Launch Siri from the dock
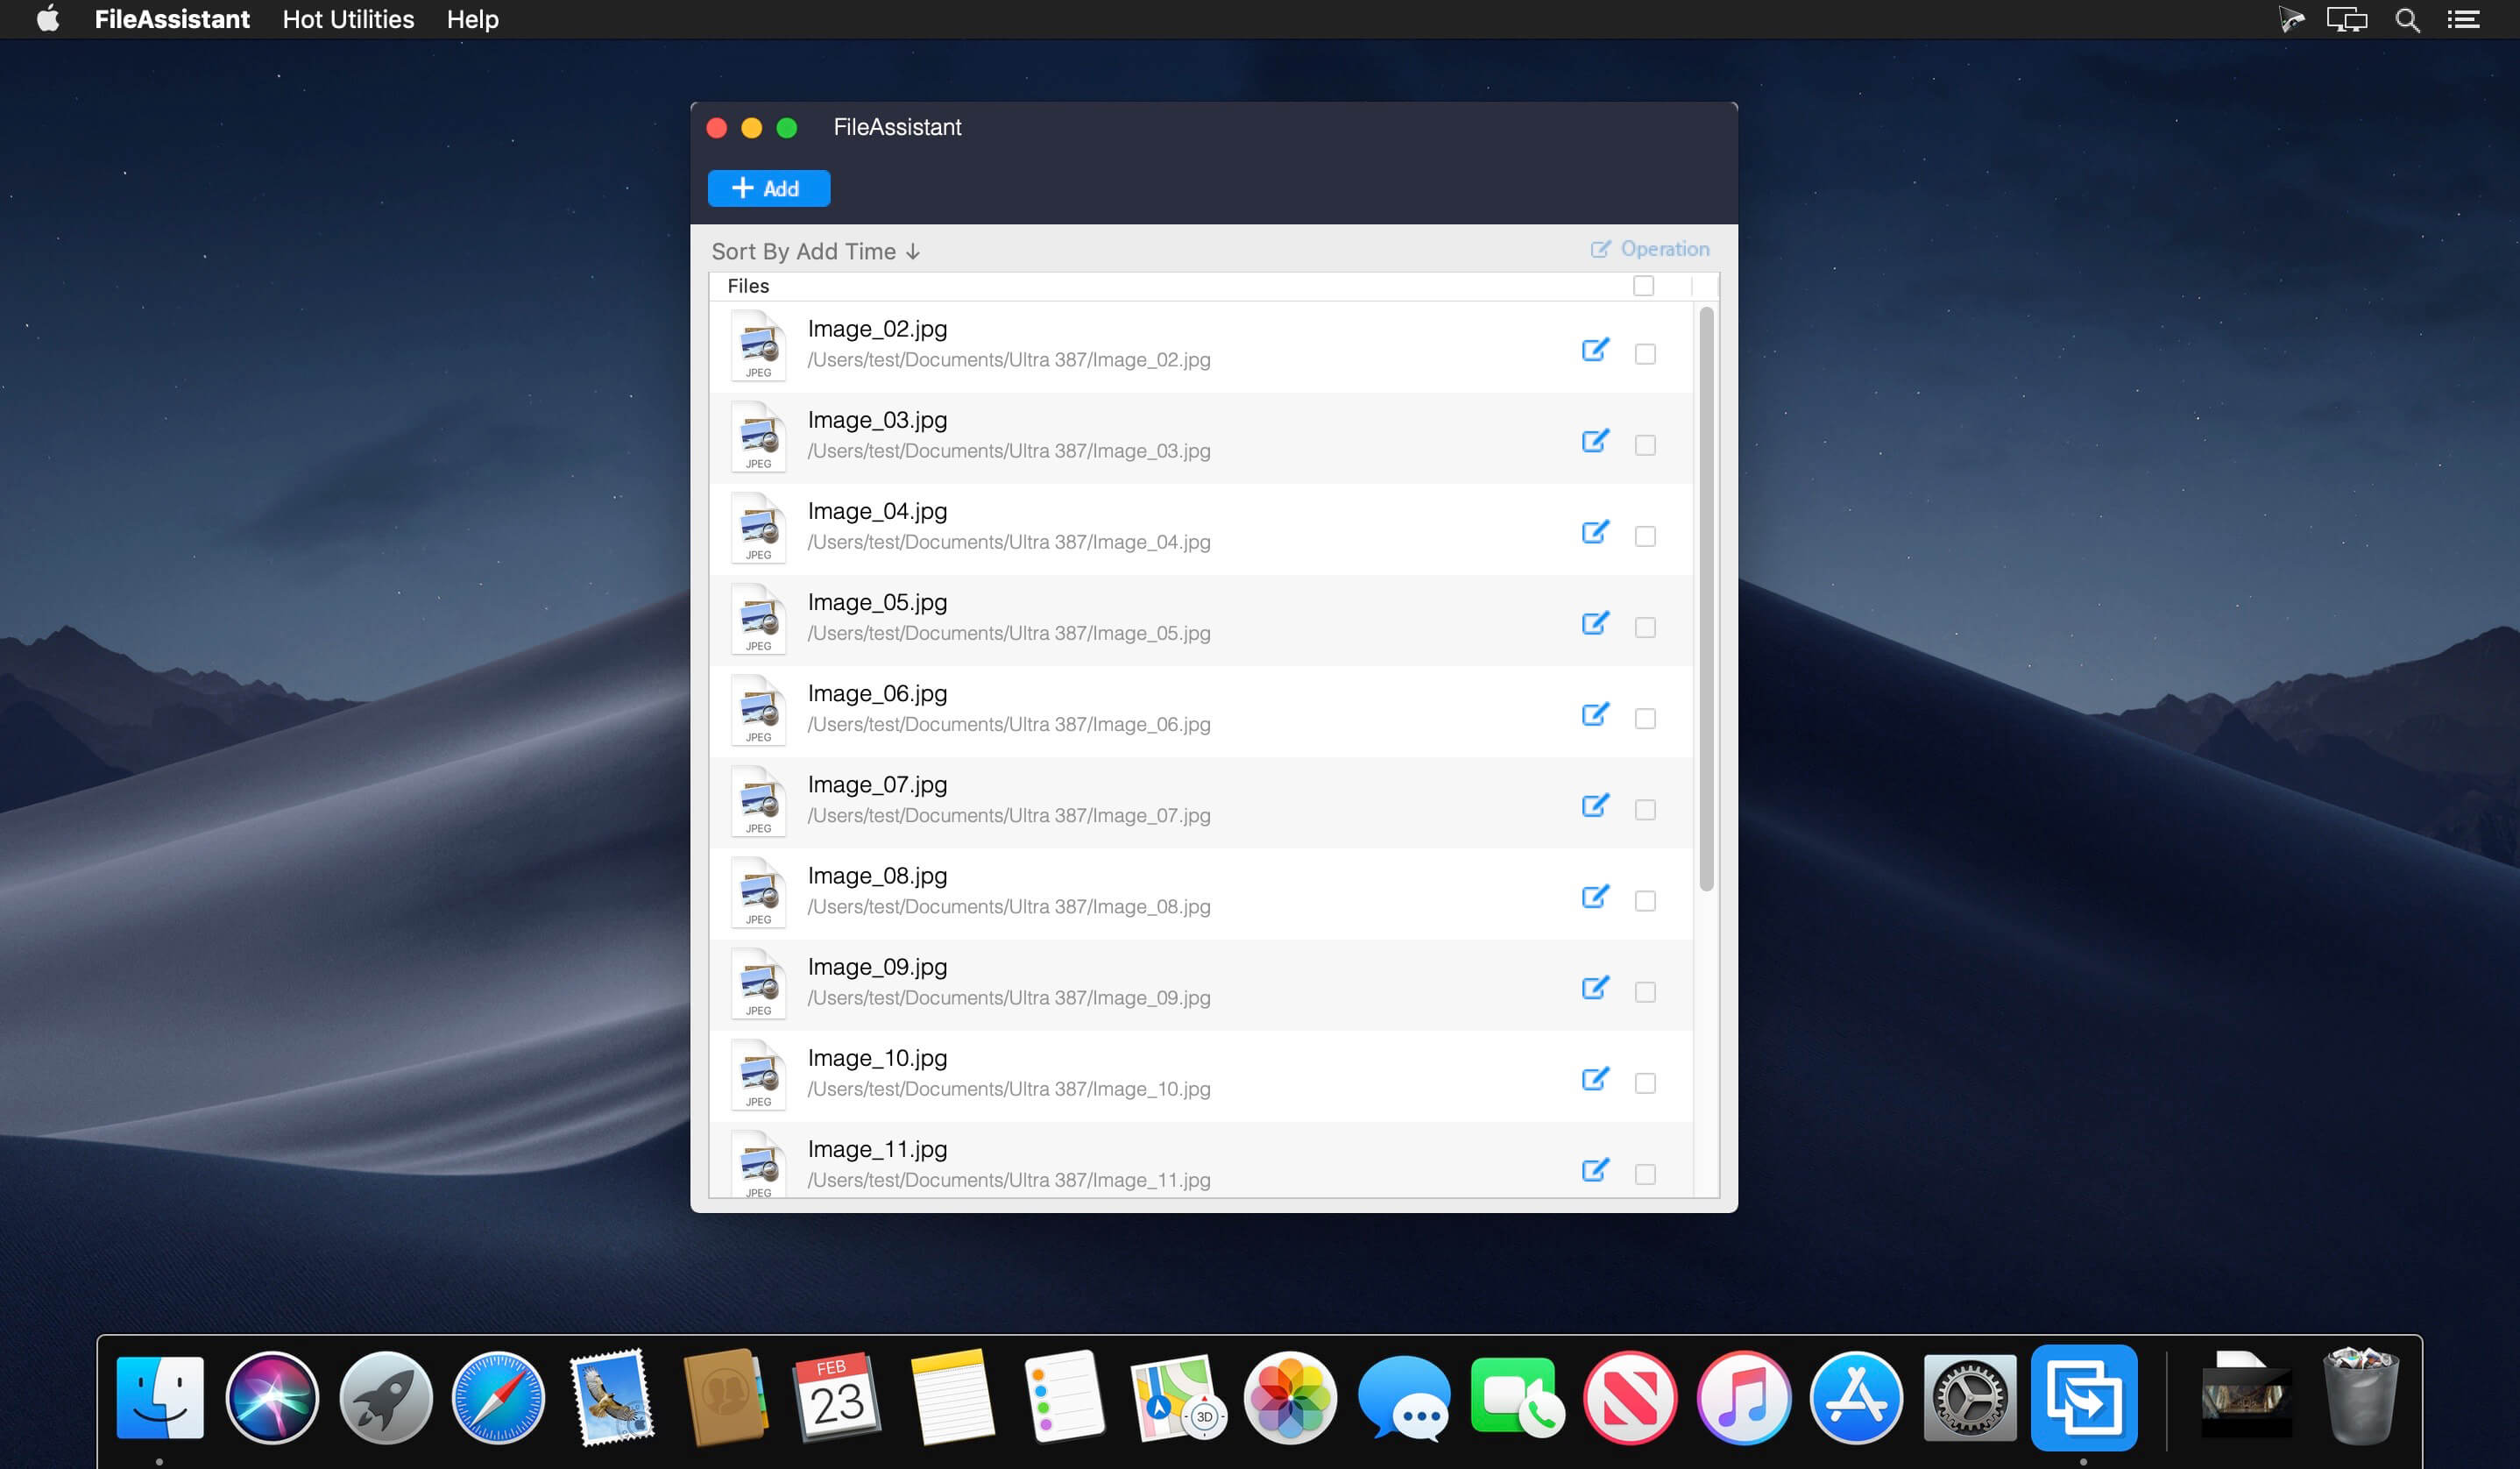2520x1469 pixels. [272, 1397]
